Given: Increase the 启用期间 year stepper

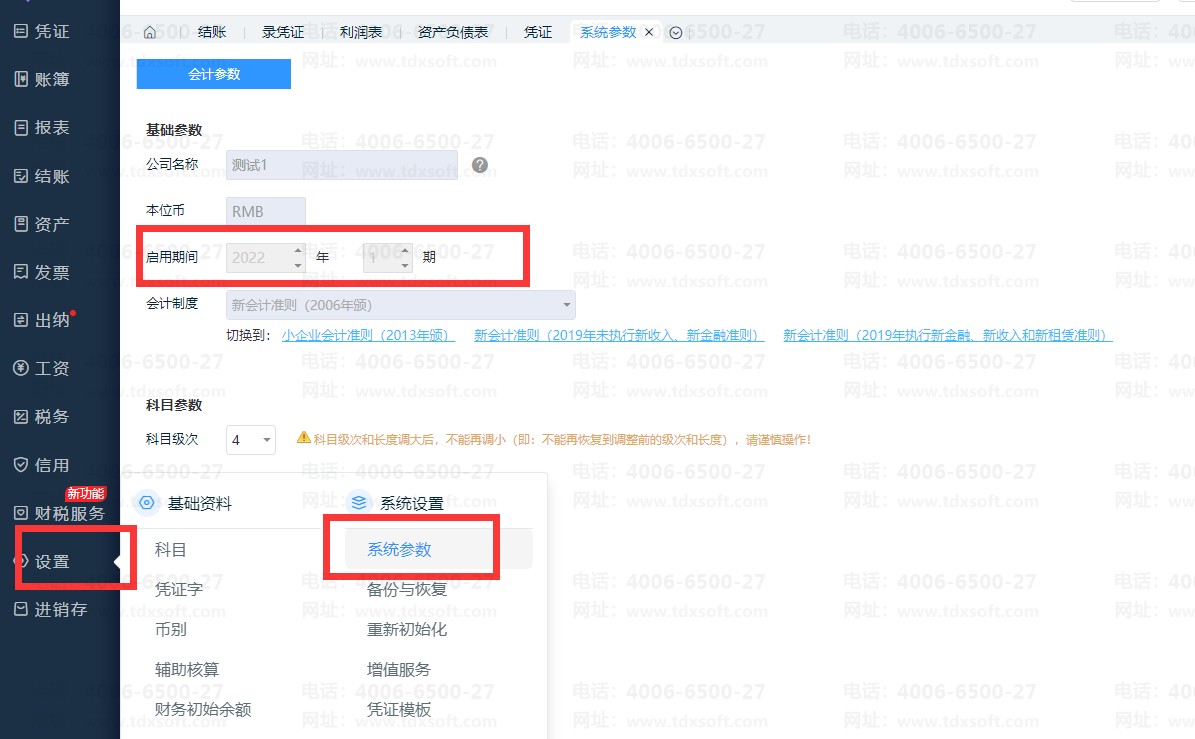Looking at the screenshot, I should point(298,250).
